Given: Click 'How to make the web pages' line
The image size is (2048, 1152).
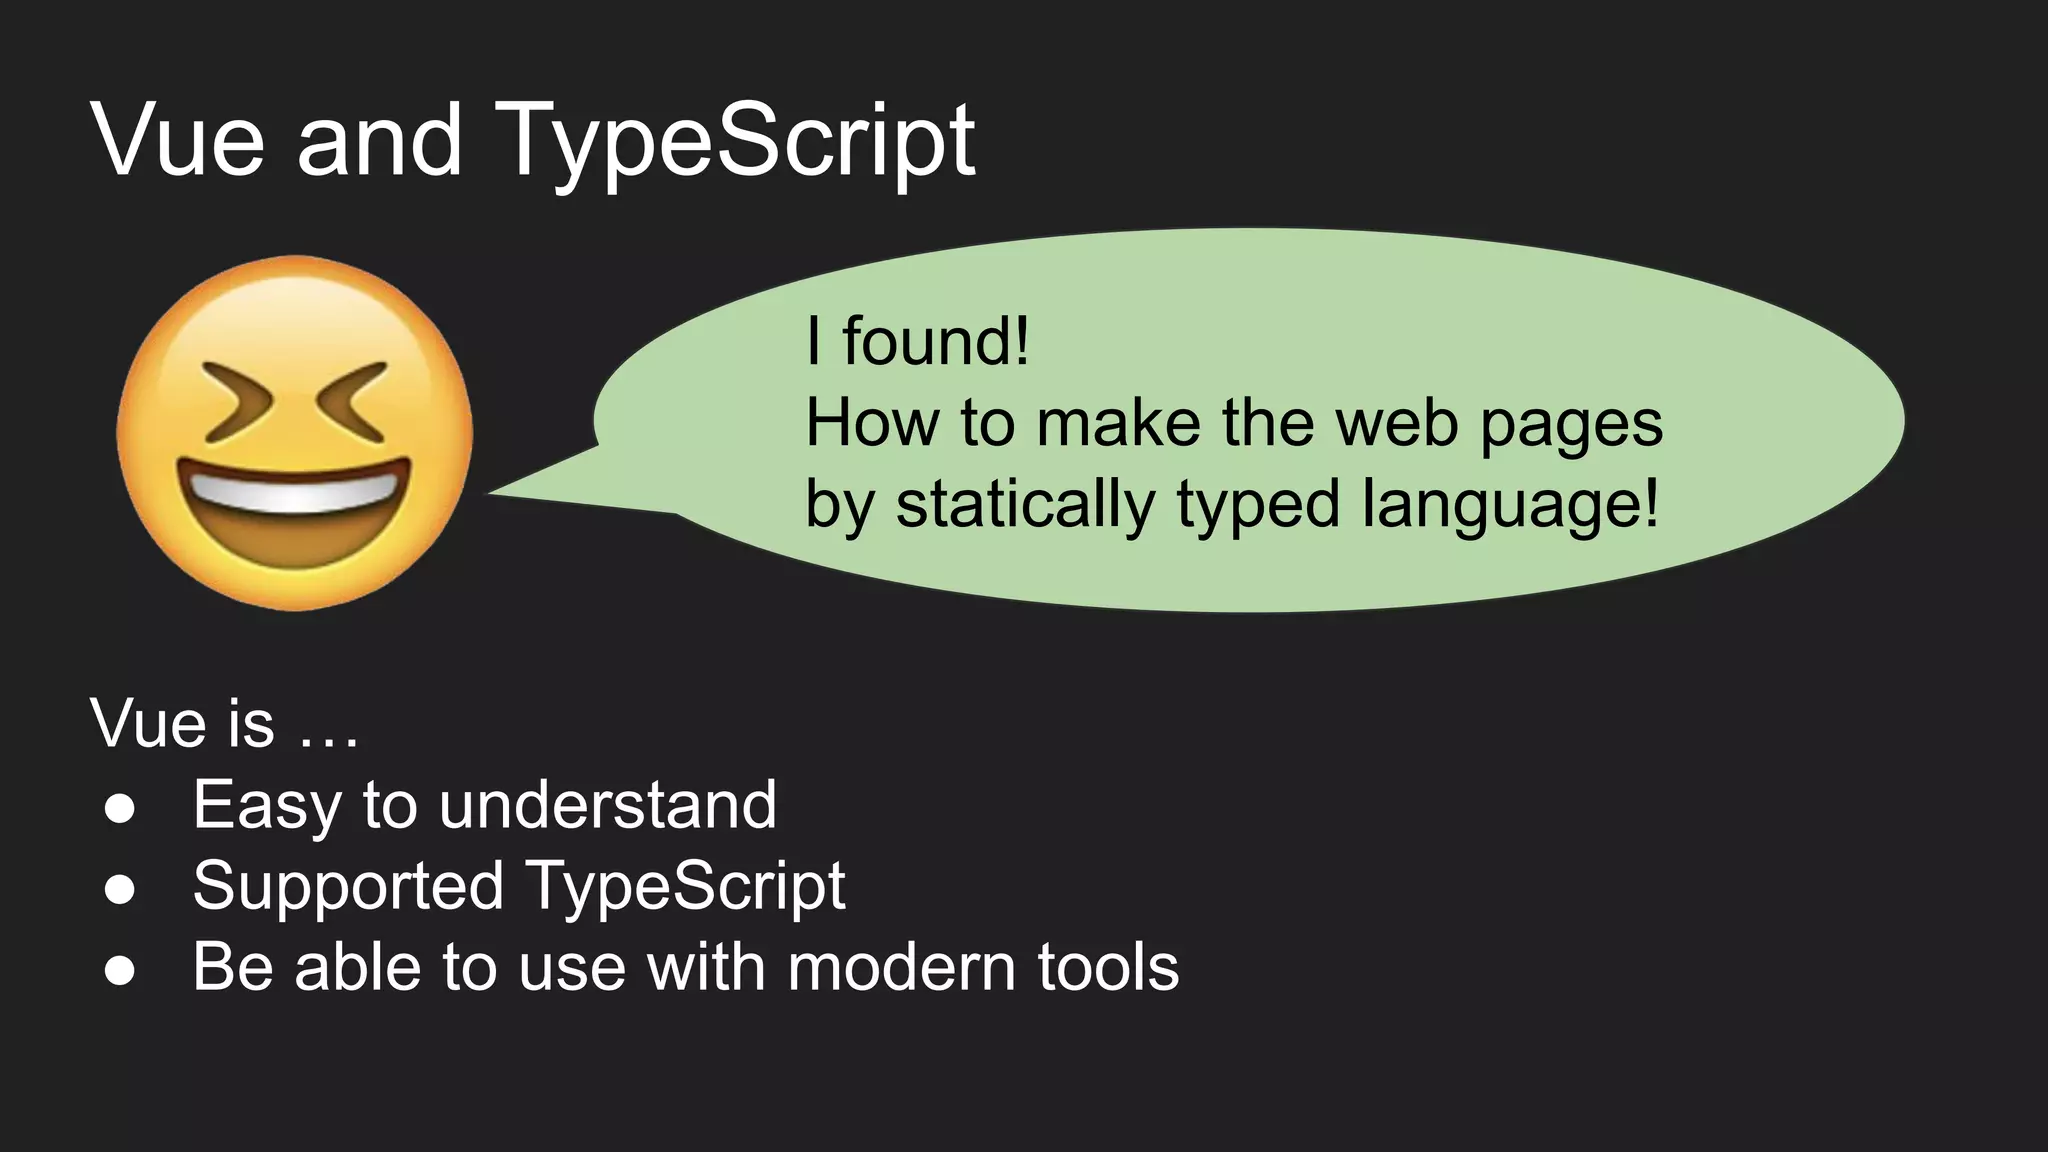Looking at the screenshot, I should pos(1234,424).
